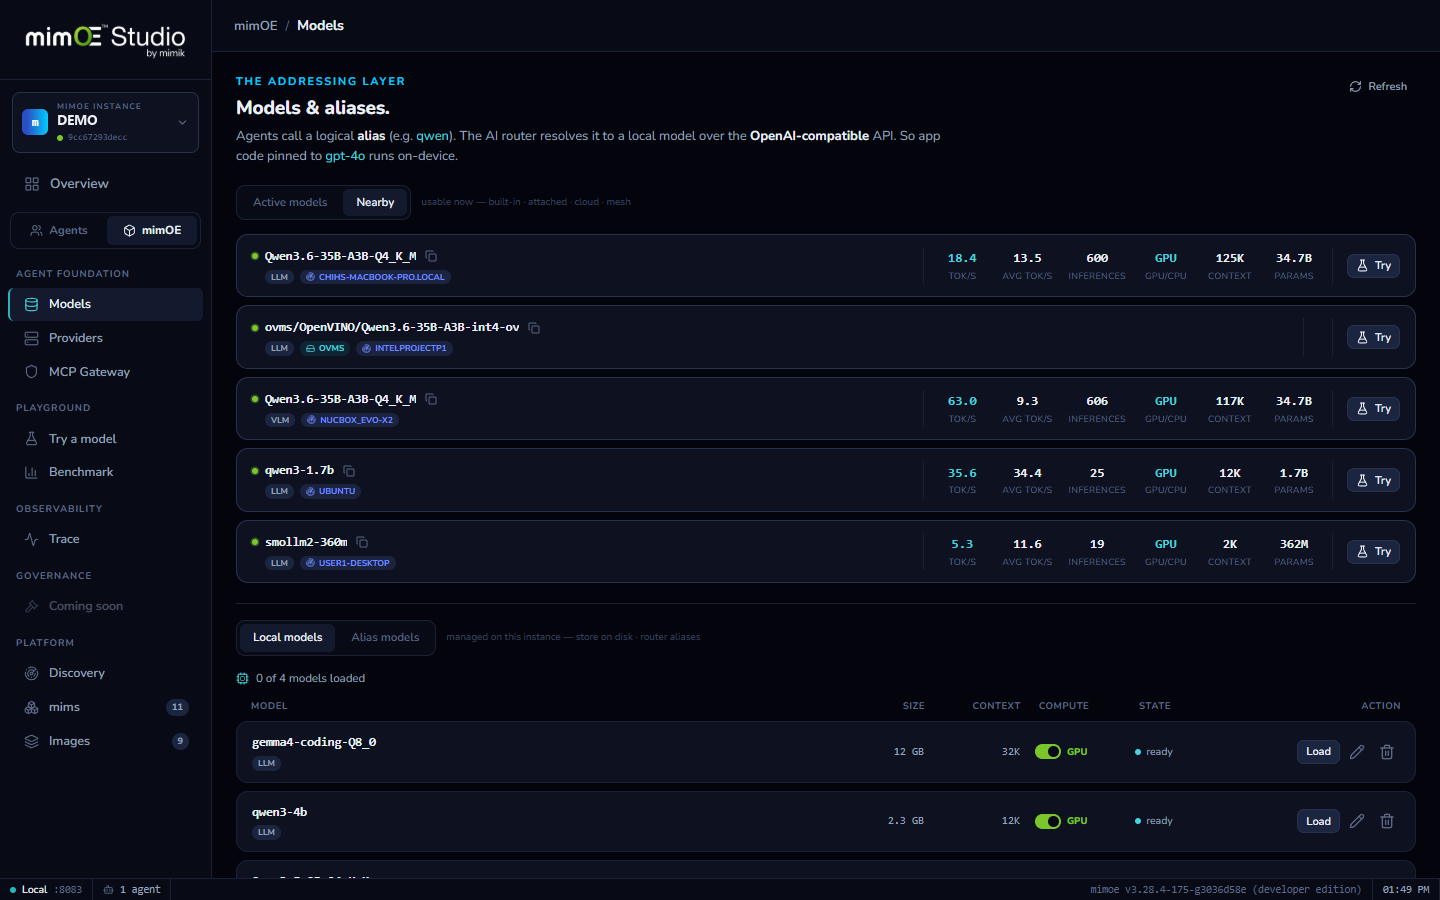This screenshot has width=1440, height=900.
Task: Click the mimoe version text in status bar
Action: (x=1225, y=890)
